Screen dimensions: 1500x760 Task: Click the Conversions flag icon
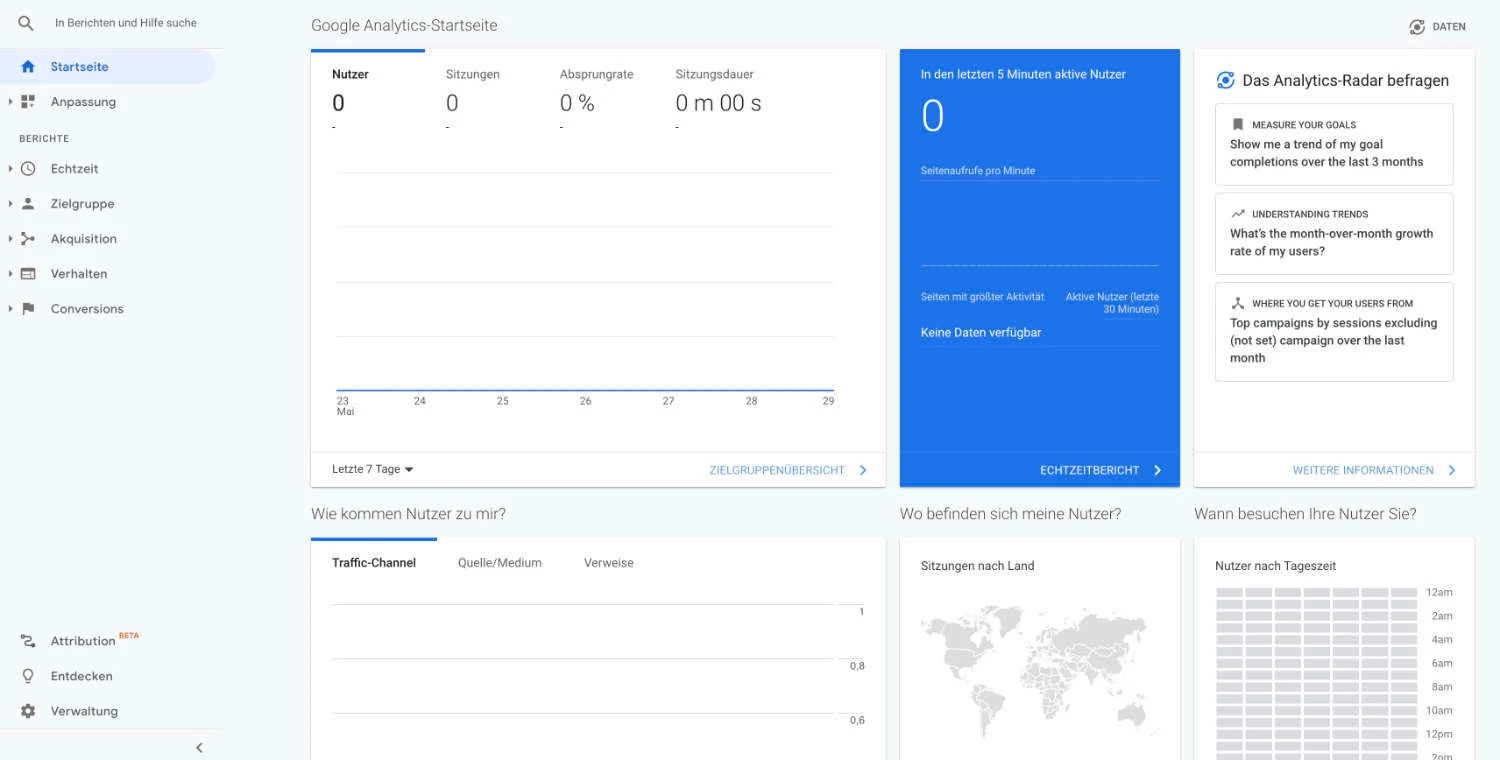pyautogui.click(x=28, y=308)
